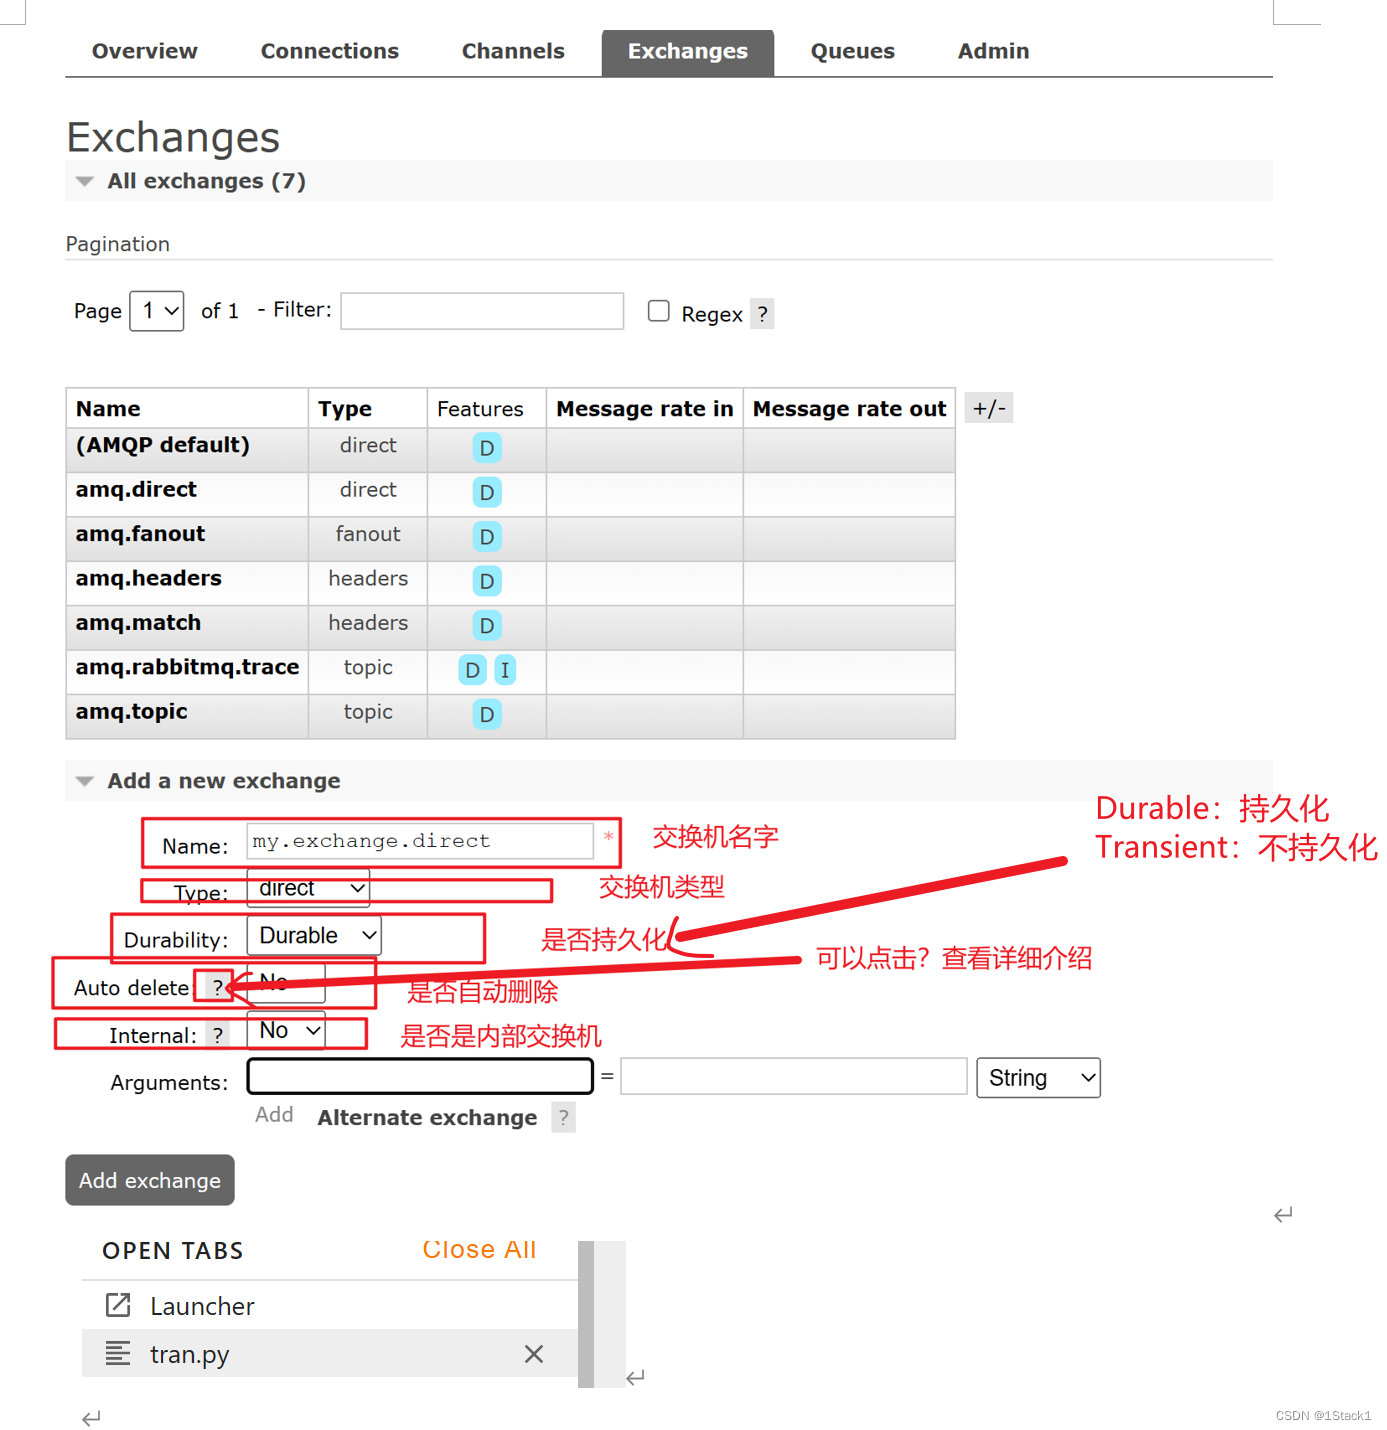This screenshot has width=1387, height=1430.
Task: Click the Arguments key input field
Action: pyautogui.click(x=420, y=1076)
